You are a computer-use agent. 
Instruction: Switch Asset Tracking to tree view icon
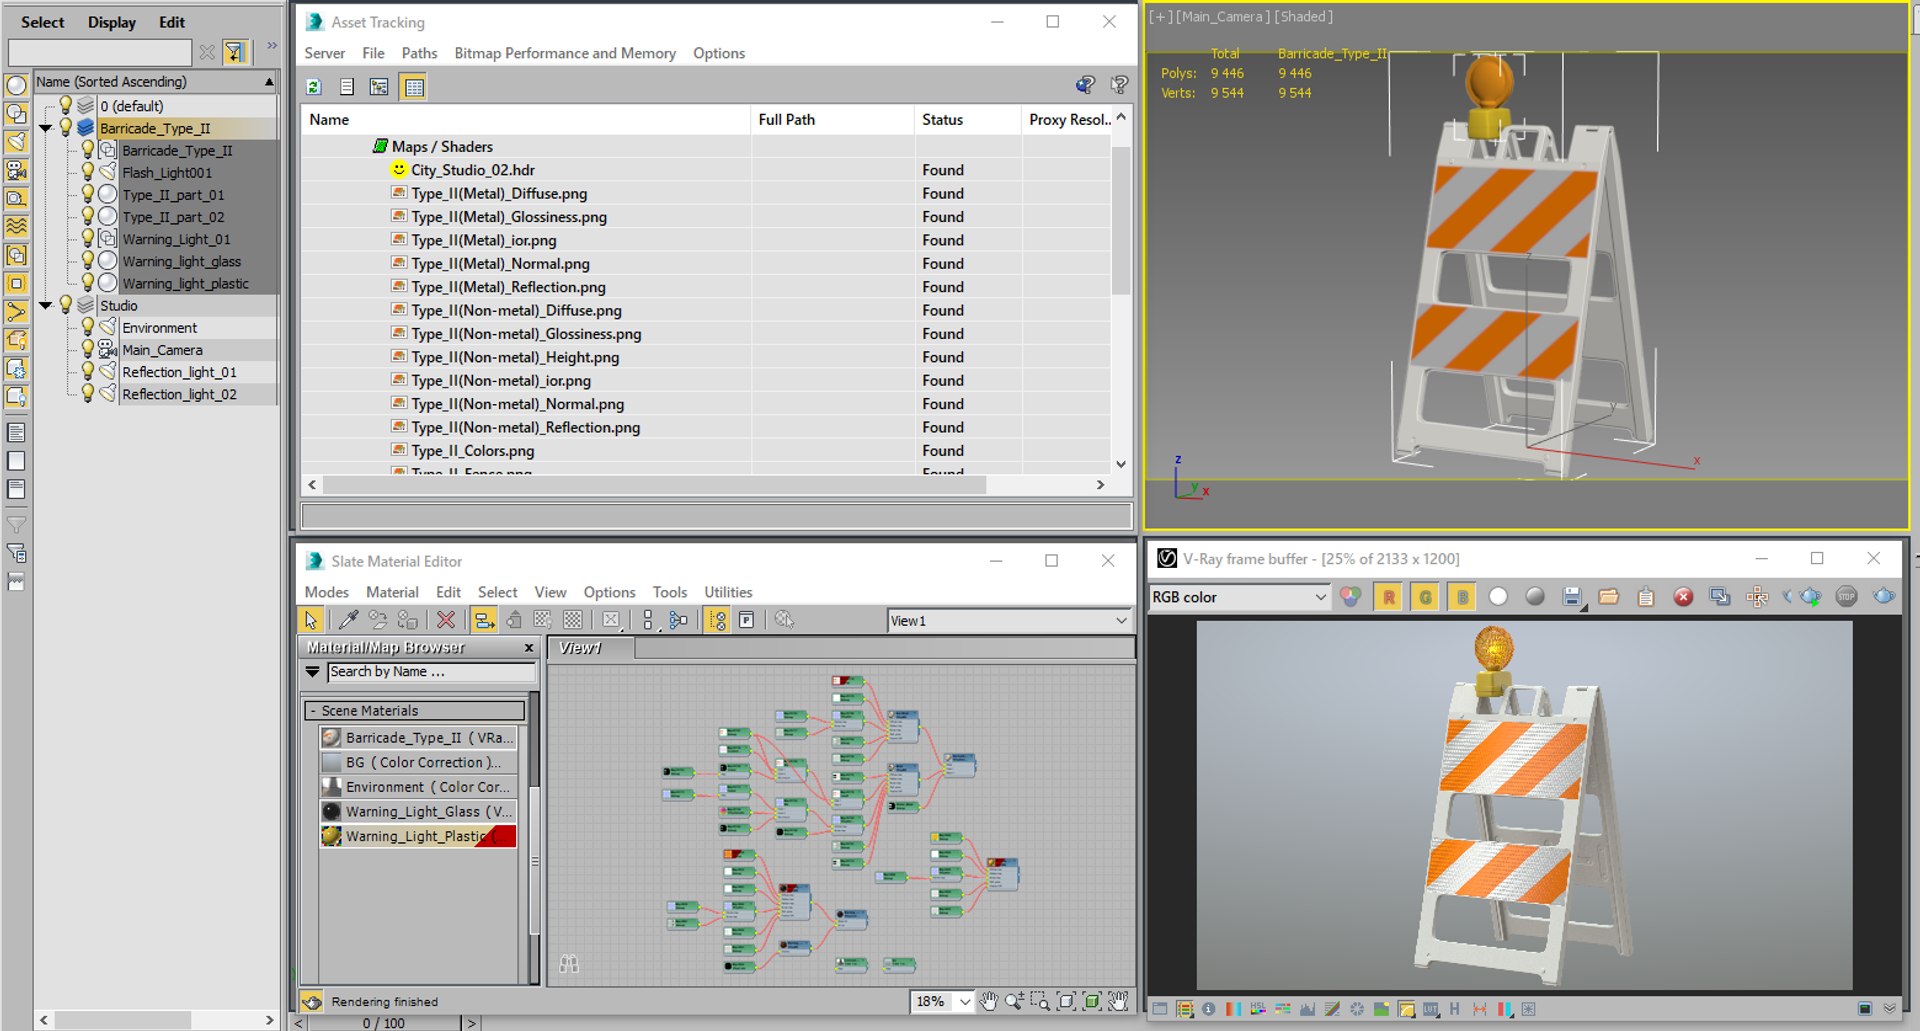(x=379, y=87)
